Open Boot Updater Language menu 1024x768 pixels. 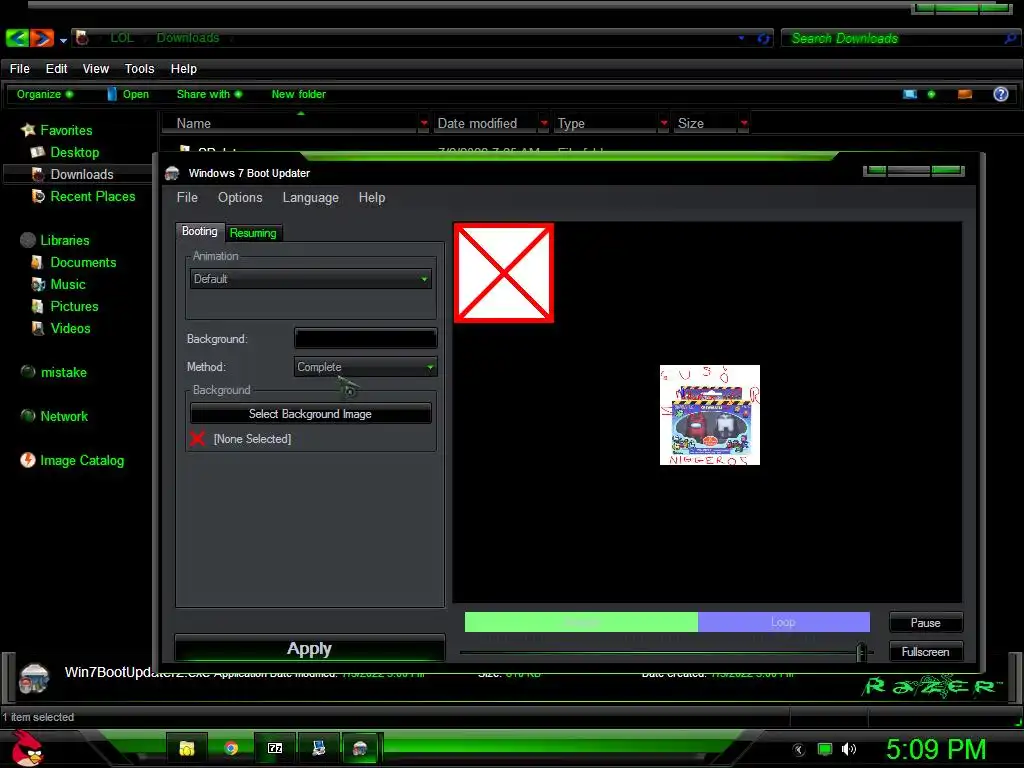coord(310,197)
